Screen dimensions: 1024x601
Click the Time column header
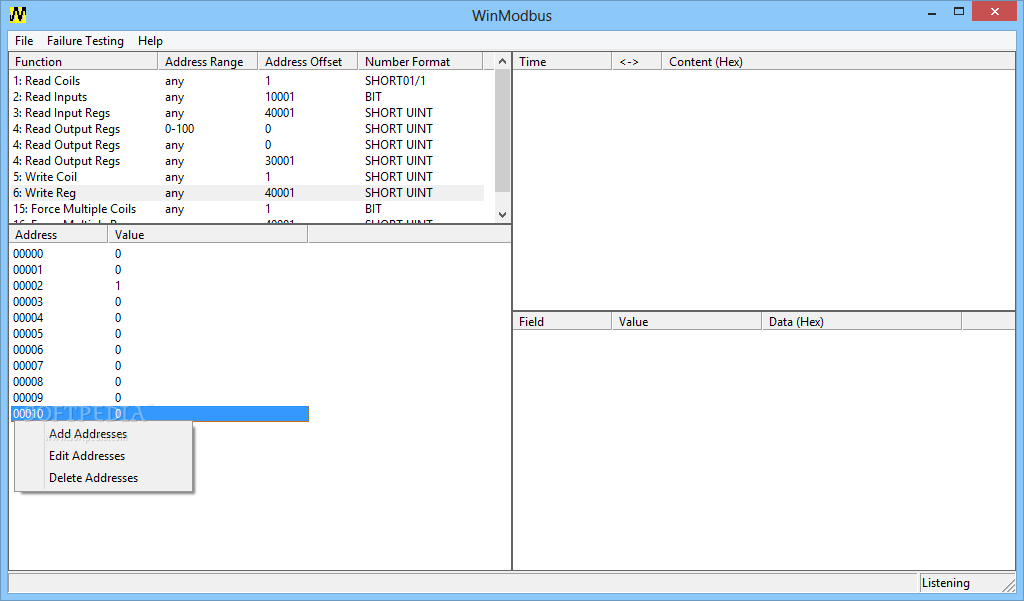click(562, 61)
